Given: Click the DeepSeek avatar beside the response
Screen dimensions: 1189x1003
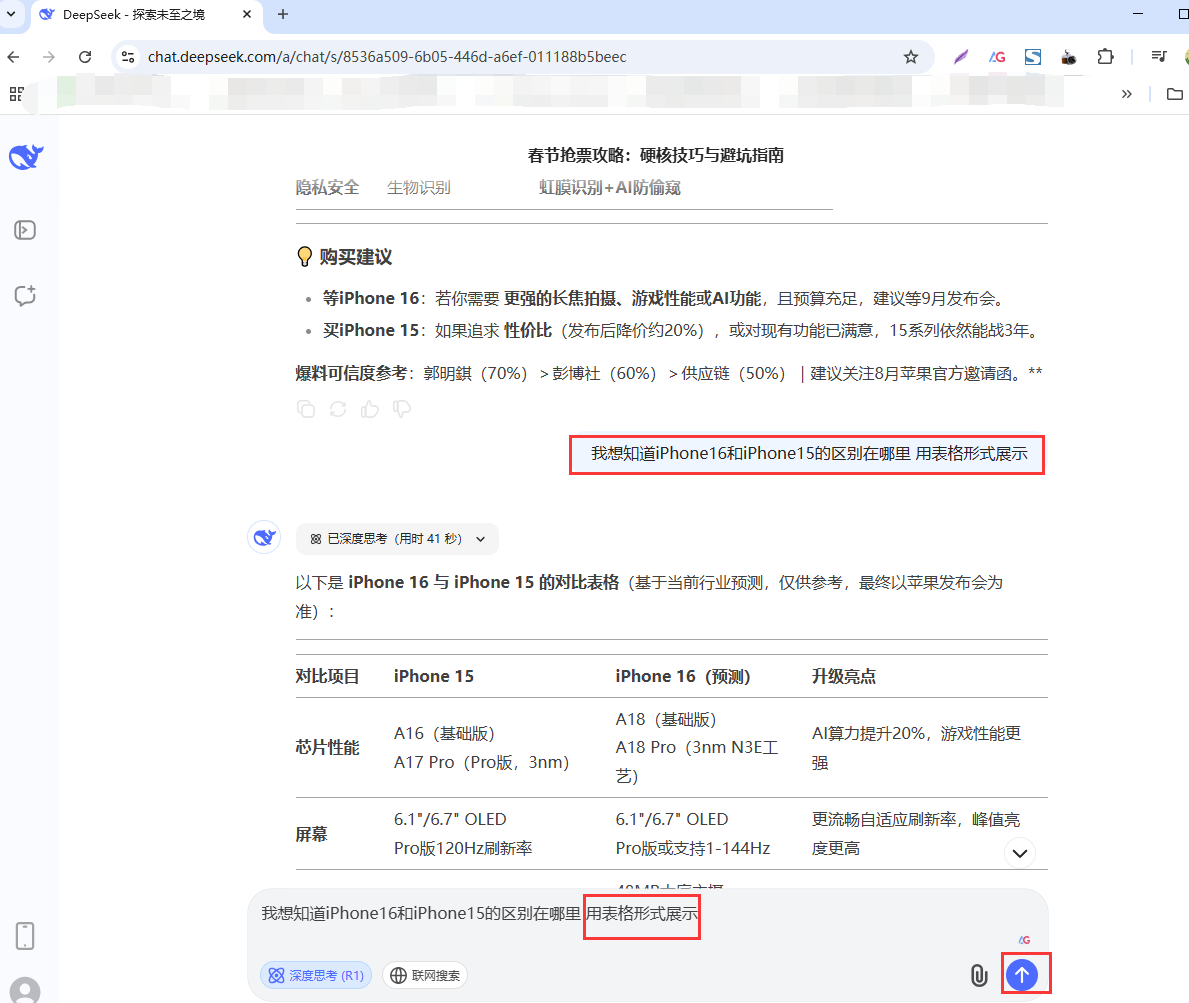Looking at the screenshot, I should (x=264, y=538).
